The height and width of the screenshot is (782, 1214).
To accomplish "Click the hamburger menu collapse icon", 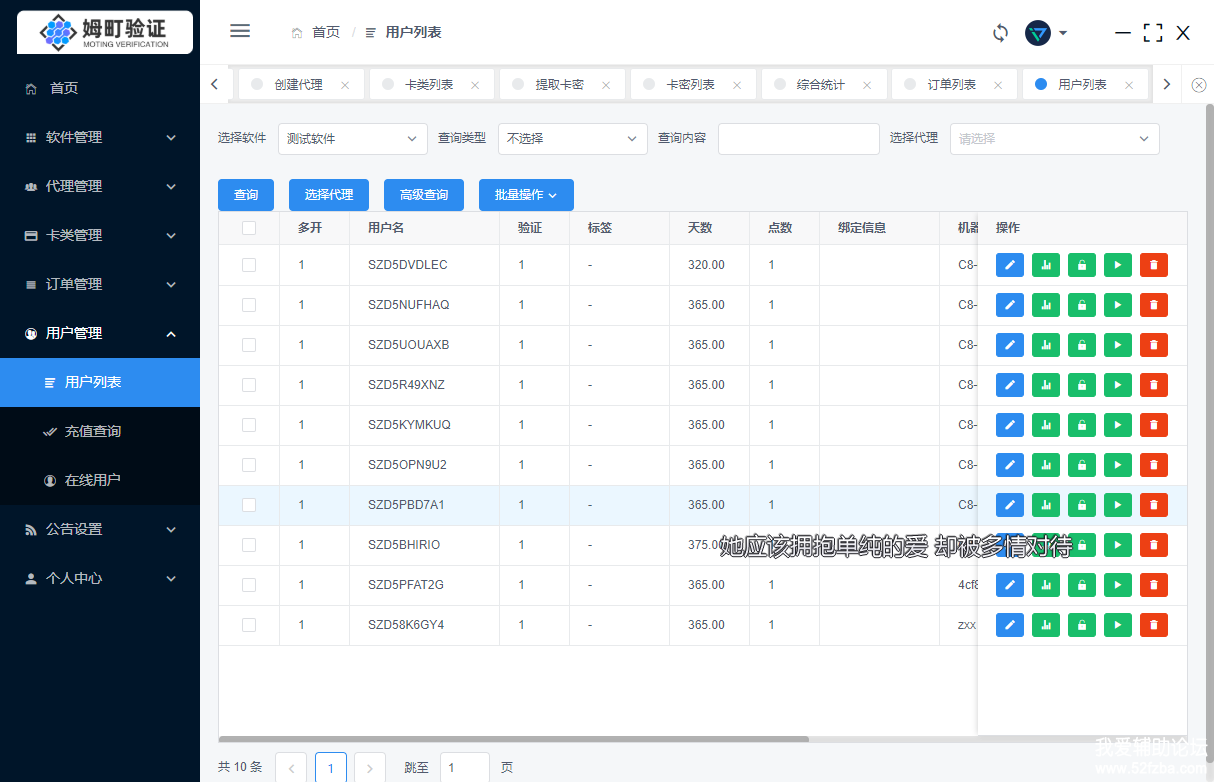I will pyautogui.click(x=240, y=31).
